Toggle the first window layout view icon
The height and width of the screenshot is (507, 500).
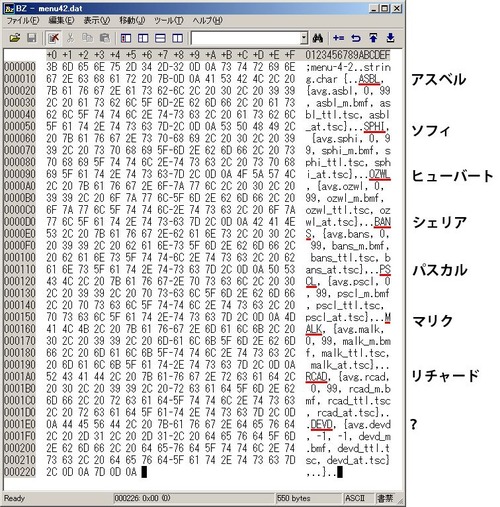tap(126, 38)
